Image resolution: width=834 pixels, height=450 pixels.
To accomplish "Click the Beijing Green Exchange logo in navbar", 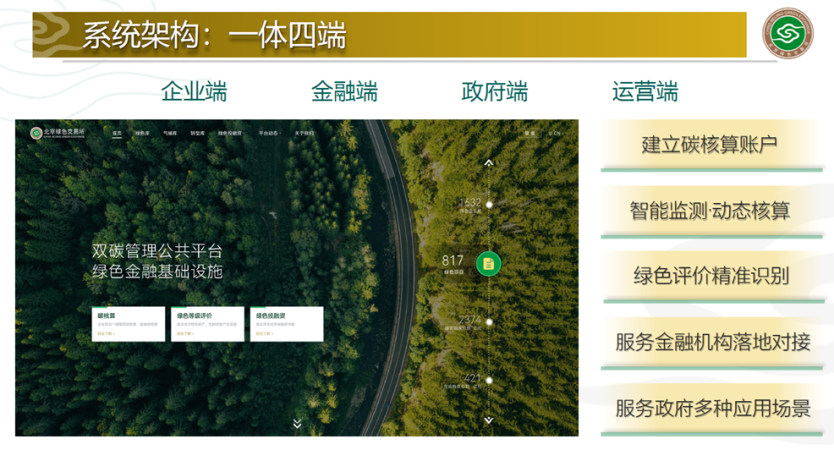I will (x=57, y=132).
